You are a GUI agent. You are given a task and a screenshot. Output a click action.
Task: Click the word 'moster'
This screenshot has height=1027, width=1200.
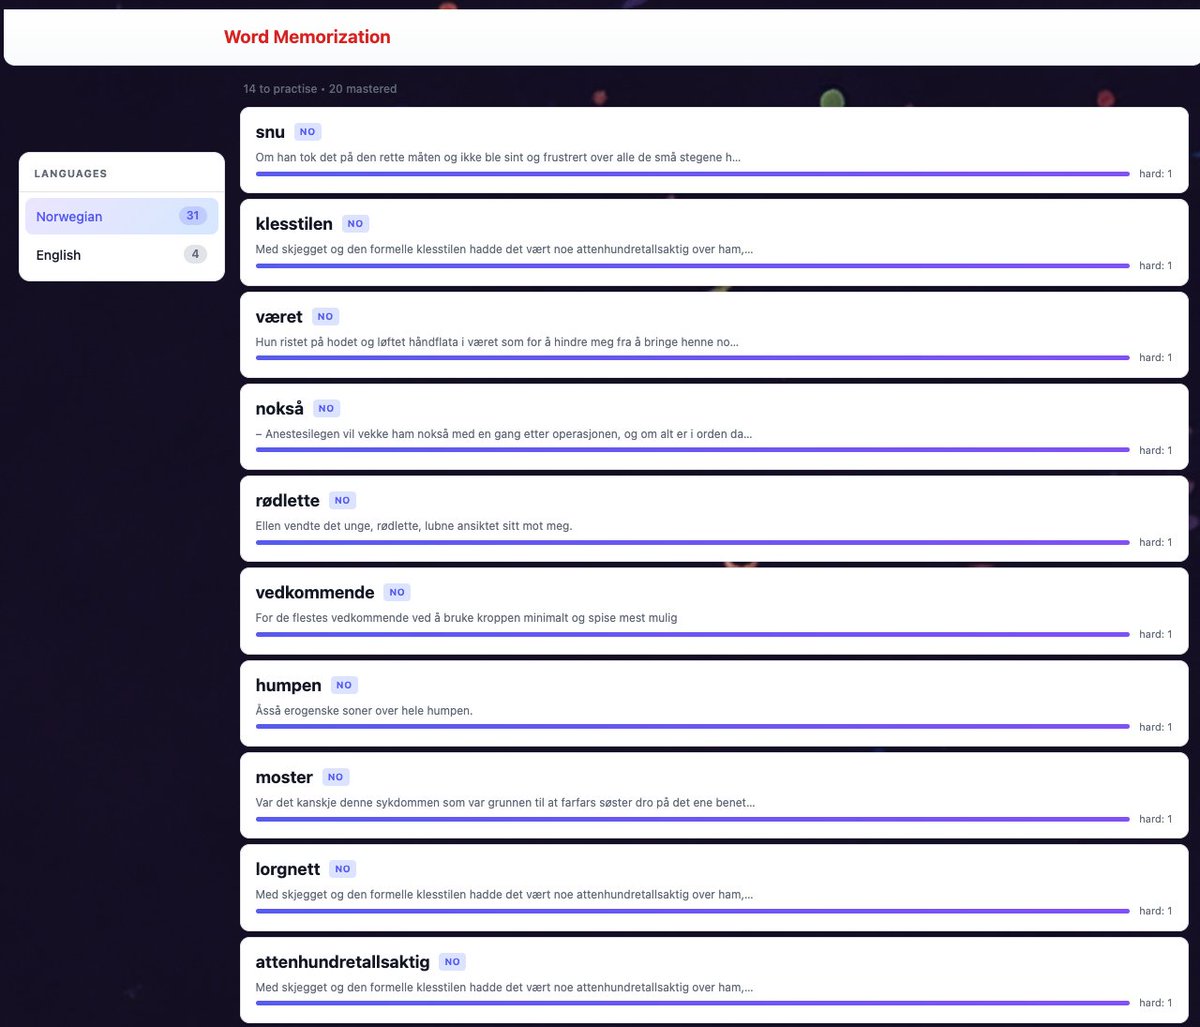point(284,777)
